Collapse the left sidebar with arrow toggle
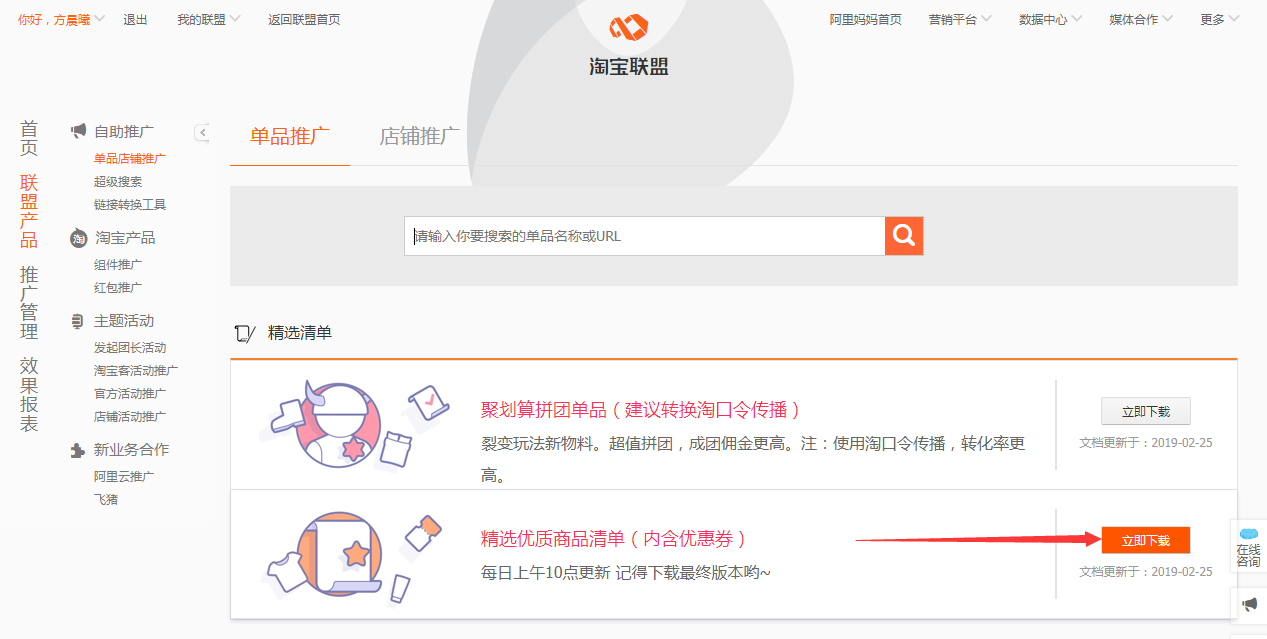Image resolution: width=1267 pixels, height=639 pixels. click(x=202, y=132)
